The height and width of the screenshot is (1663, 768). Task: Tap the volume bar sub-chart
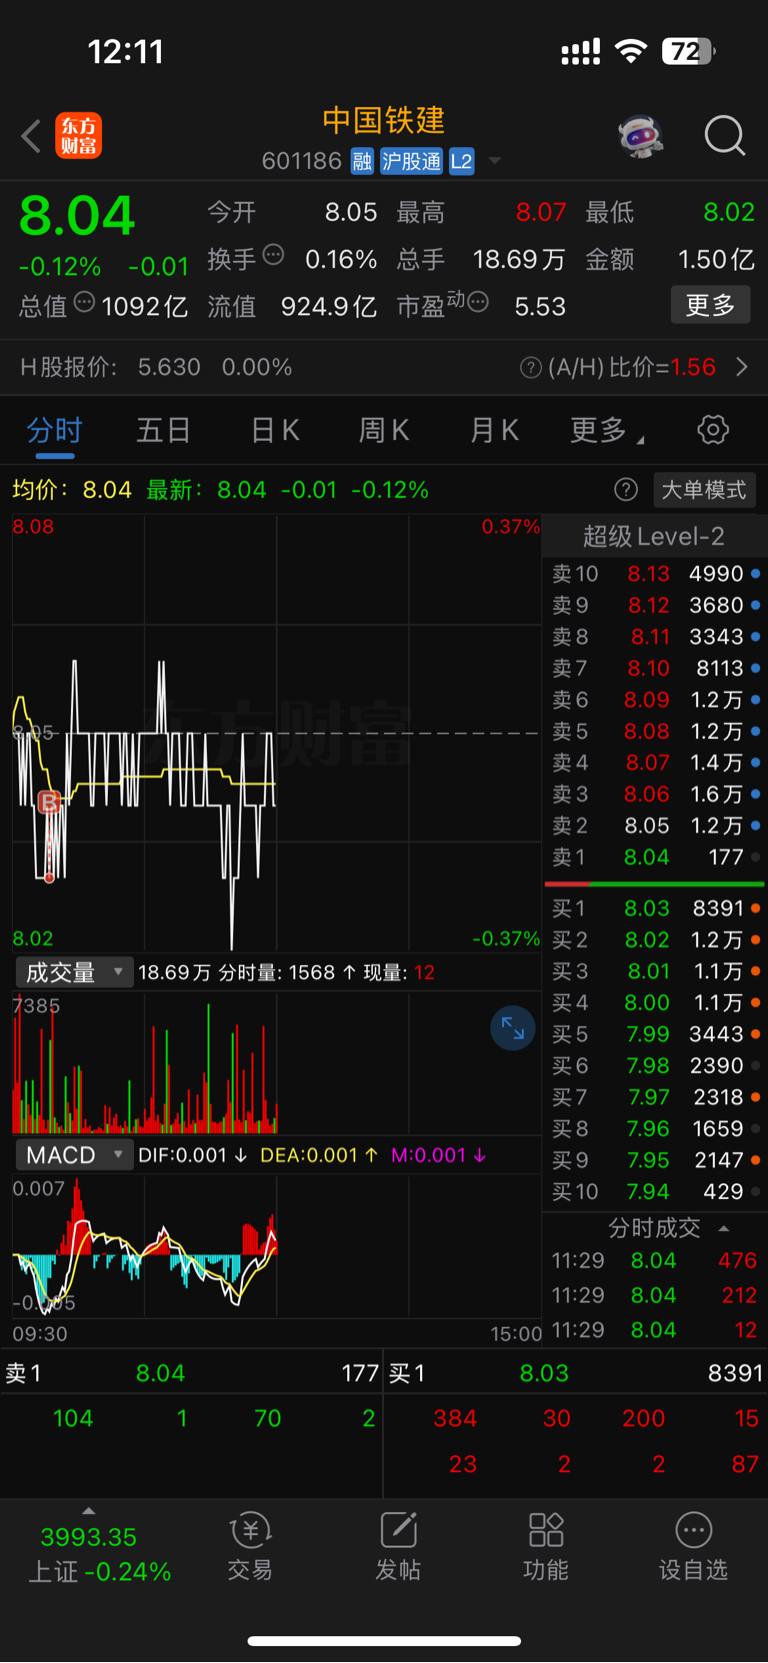coord(277,1062)
